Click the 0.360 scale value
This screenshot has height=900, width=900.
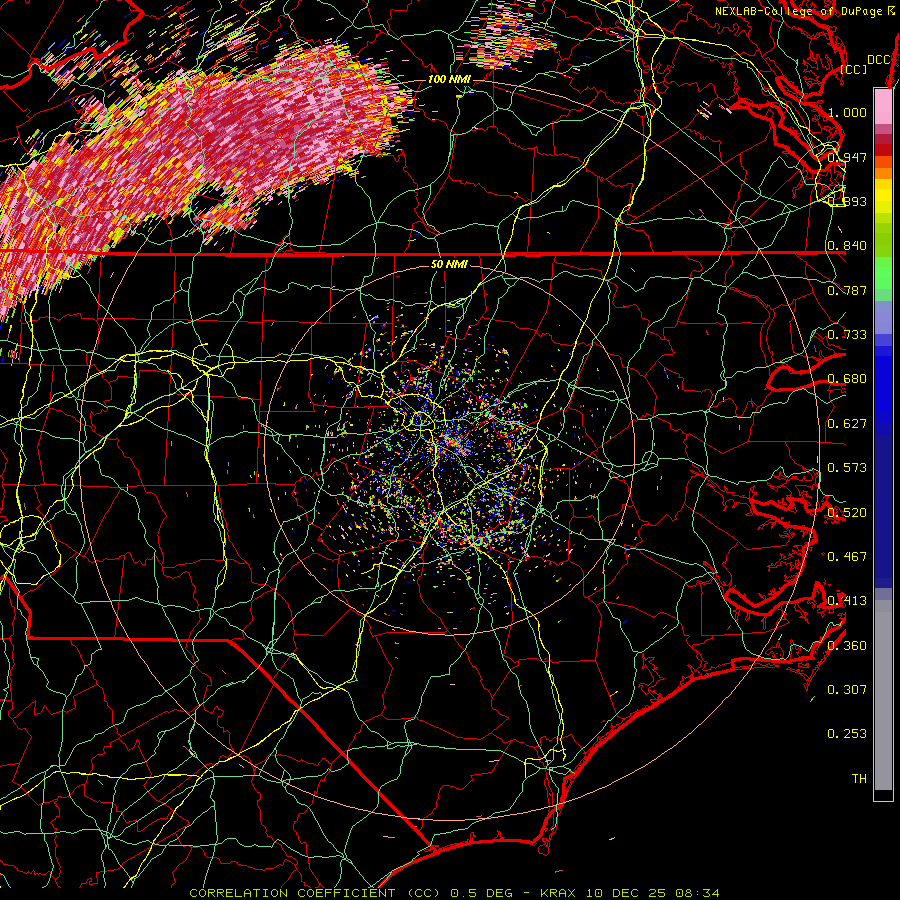847,646
